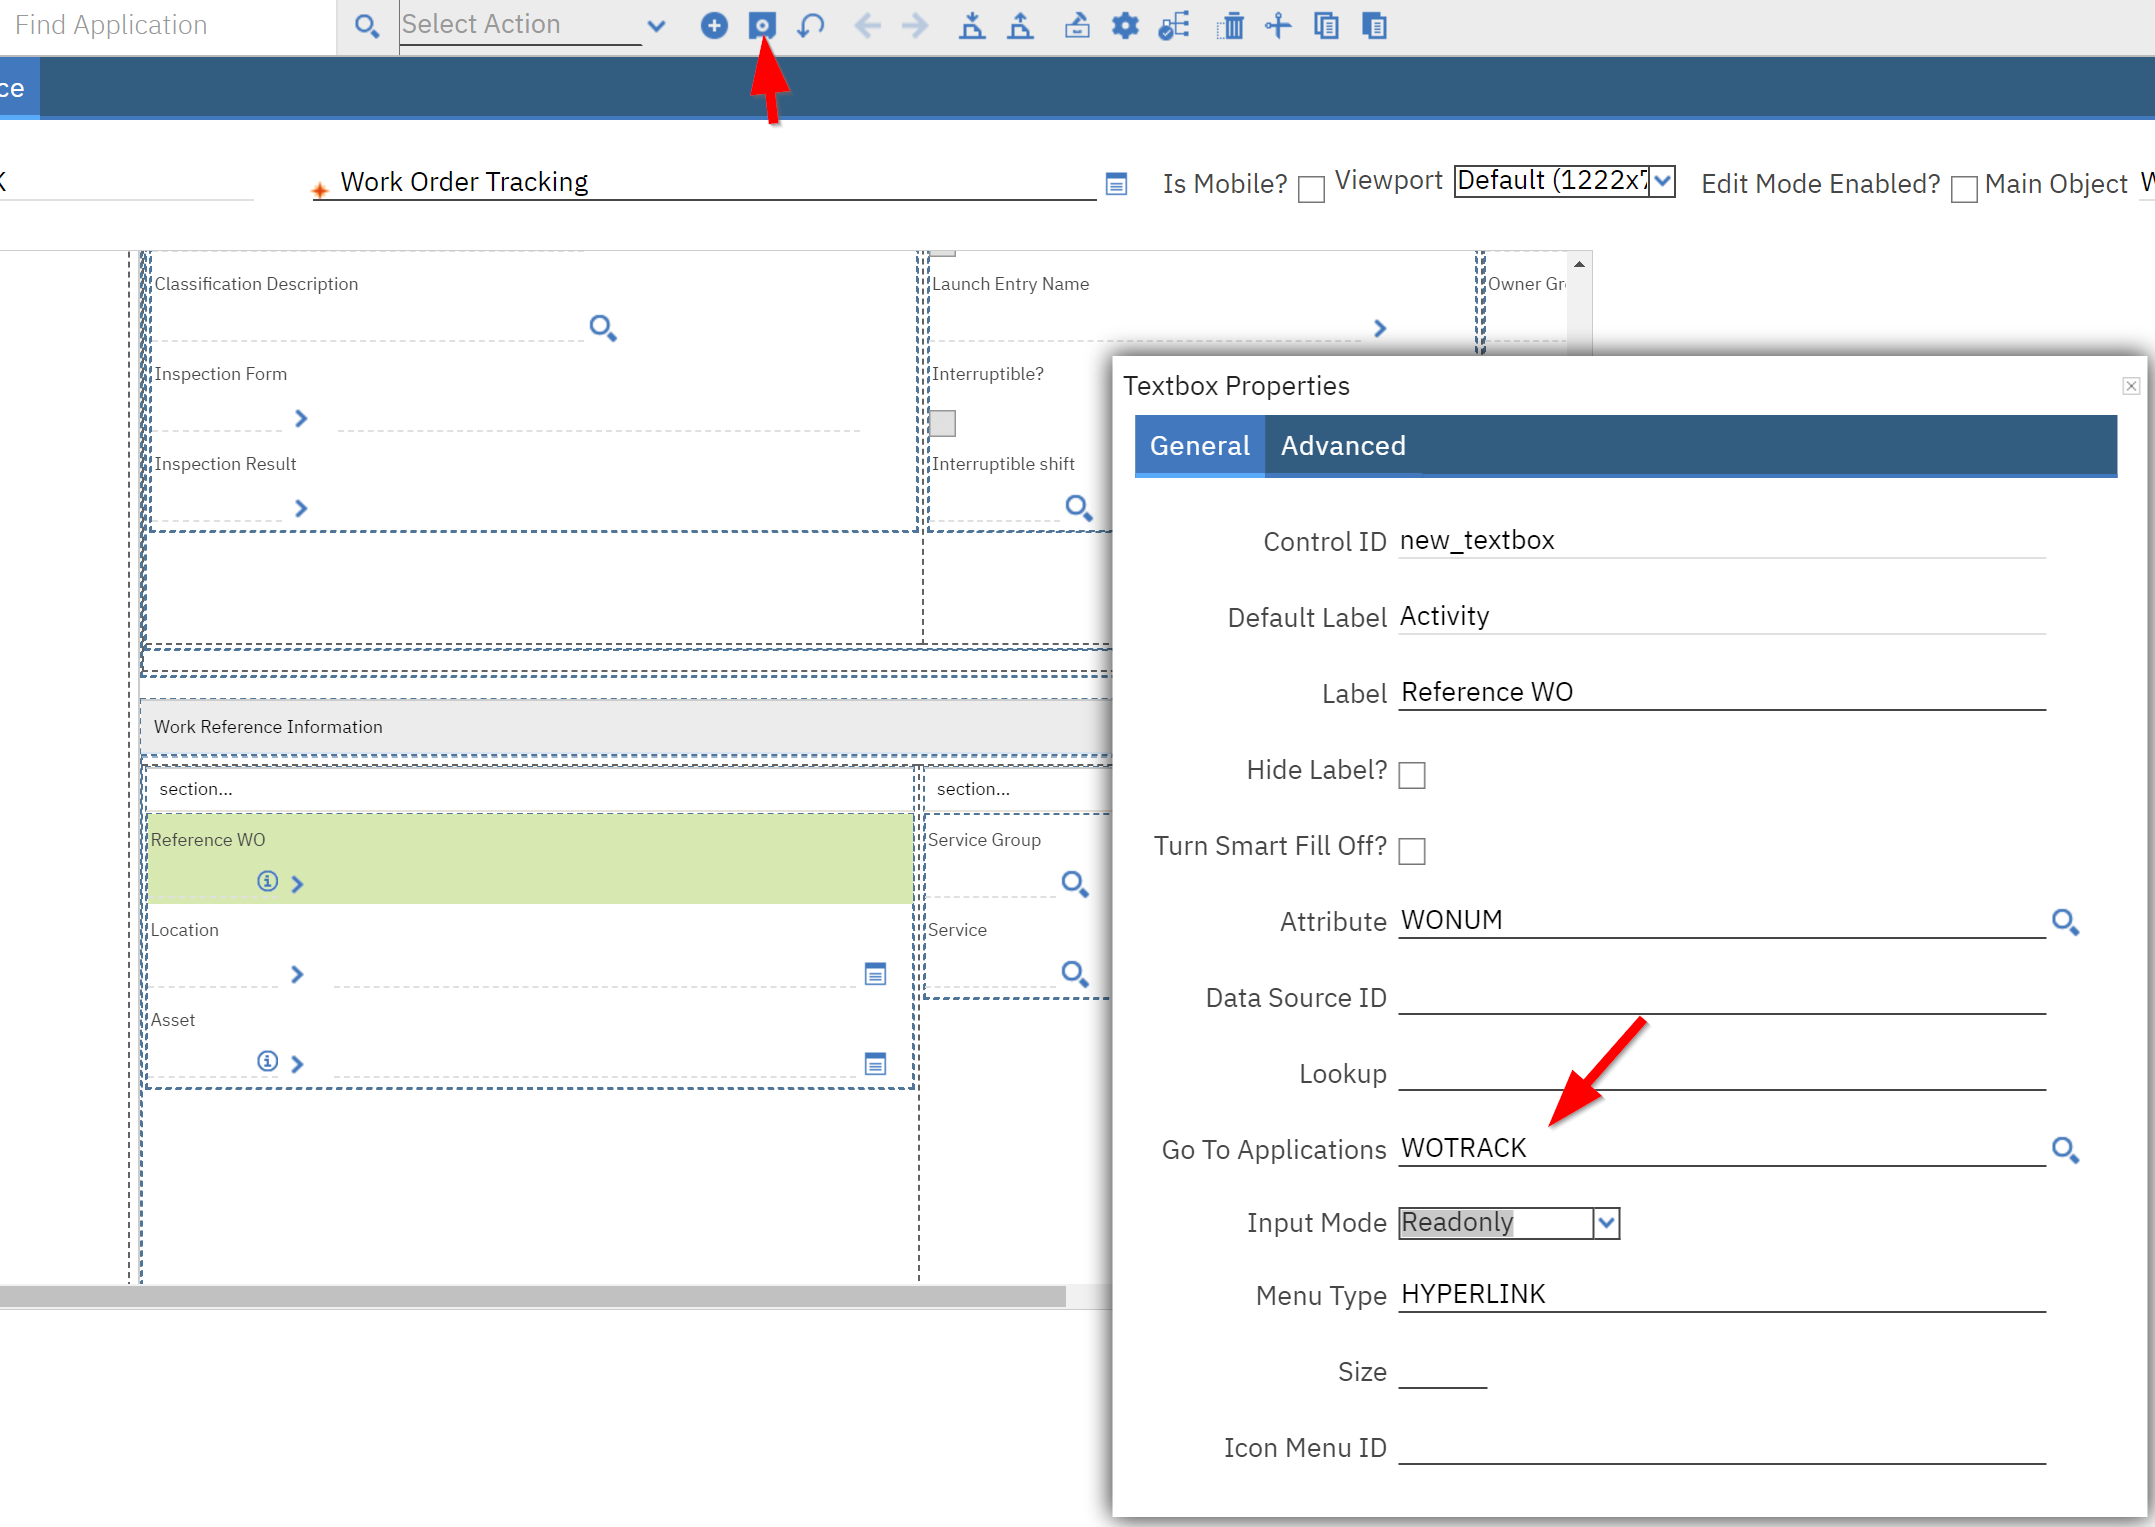Click the undo/revert icon in toolbar

coord(811,25)
